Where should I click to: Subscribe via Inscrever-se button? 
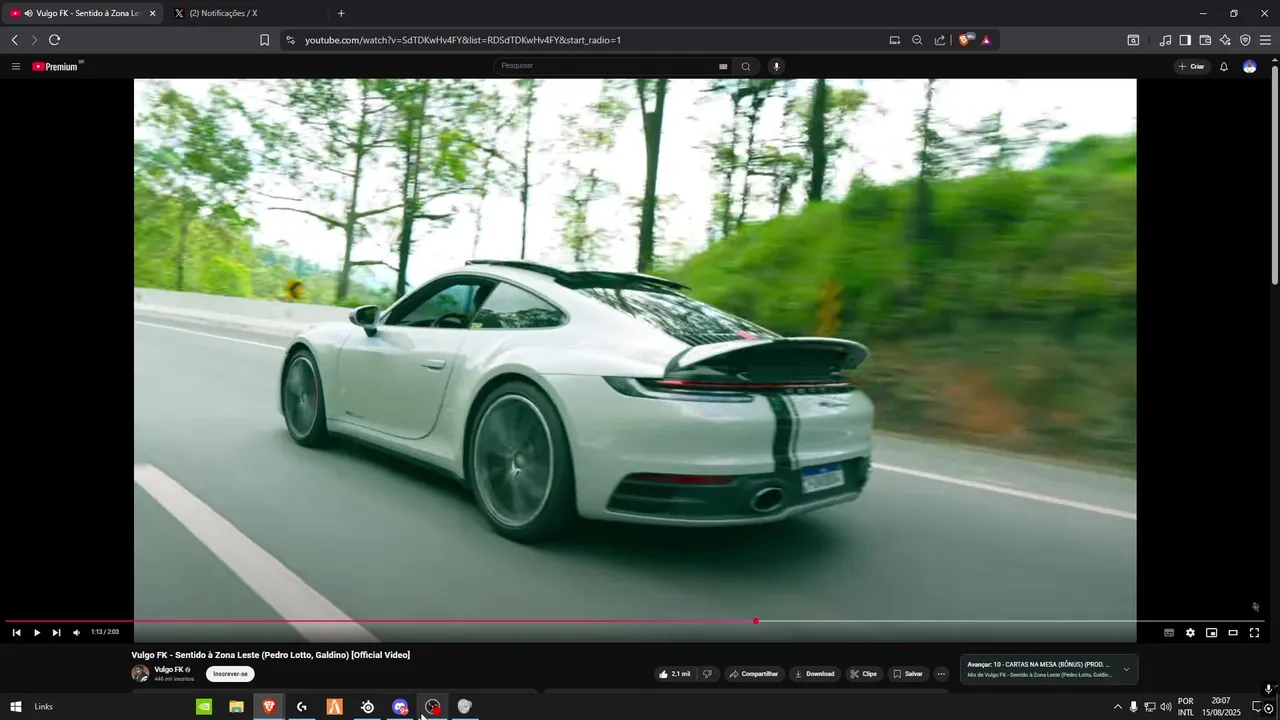[x=230, y=674]
